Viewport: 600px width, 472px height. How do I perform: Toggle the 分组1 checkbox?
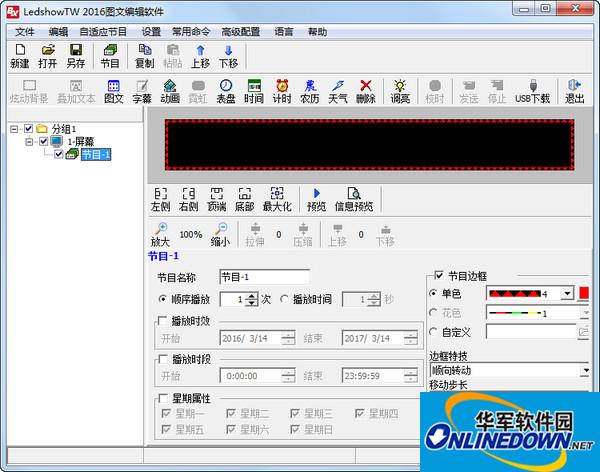(x=28, y=128)
